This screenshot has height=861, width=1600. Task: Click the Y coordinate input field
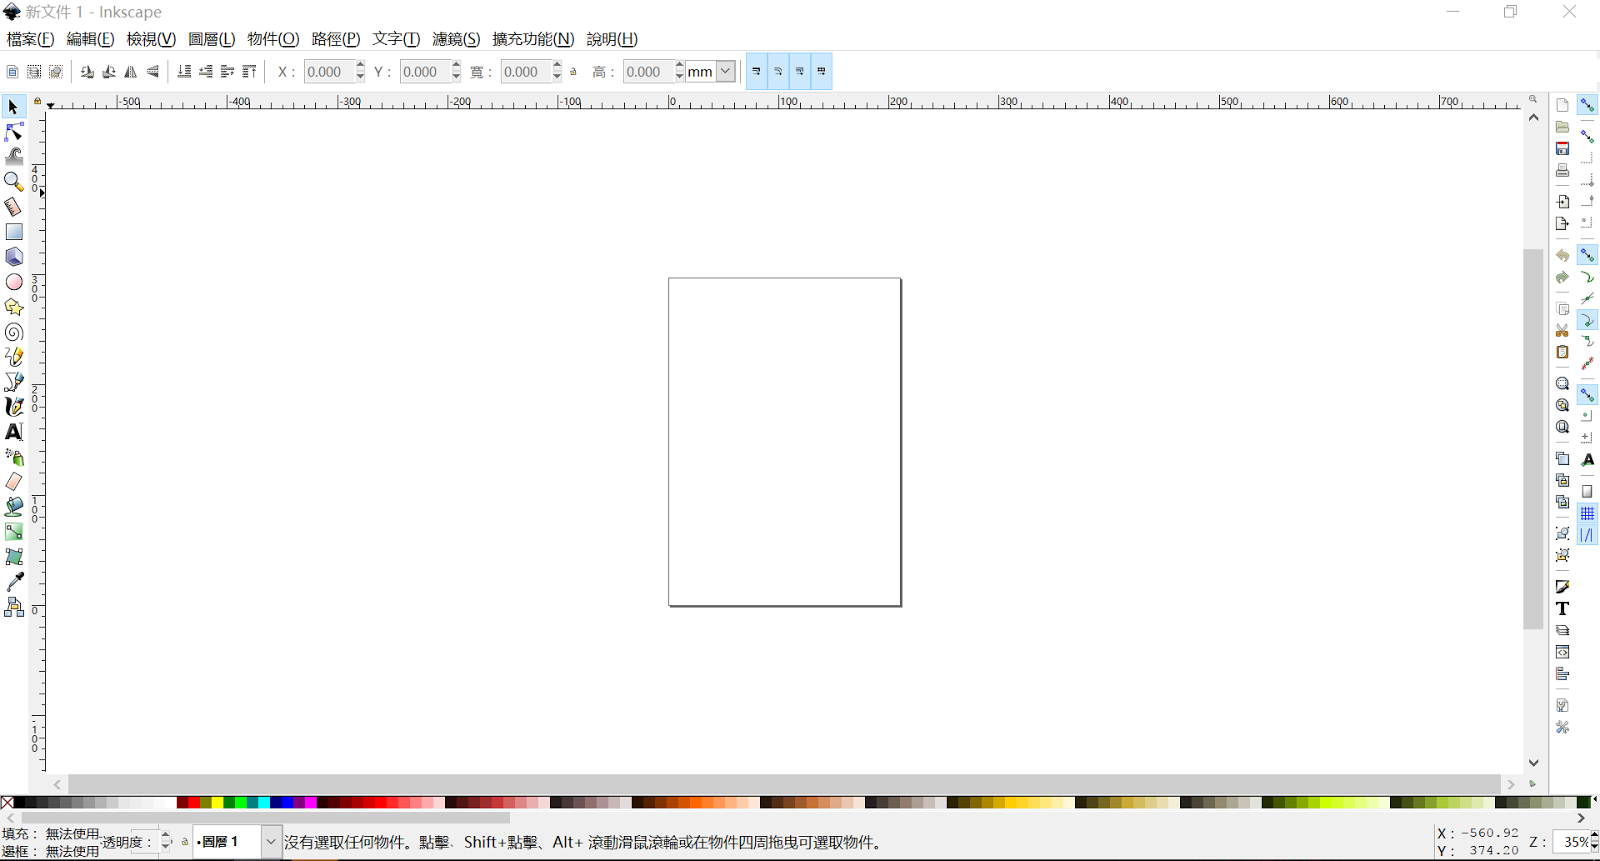click(x=424, y=72)
